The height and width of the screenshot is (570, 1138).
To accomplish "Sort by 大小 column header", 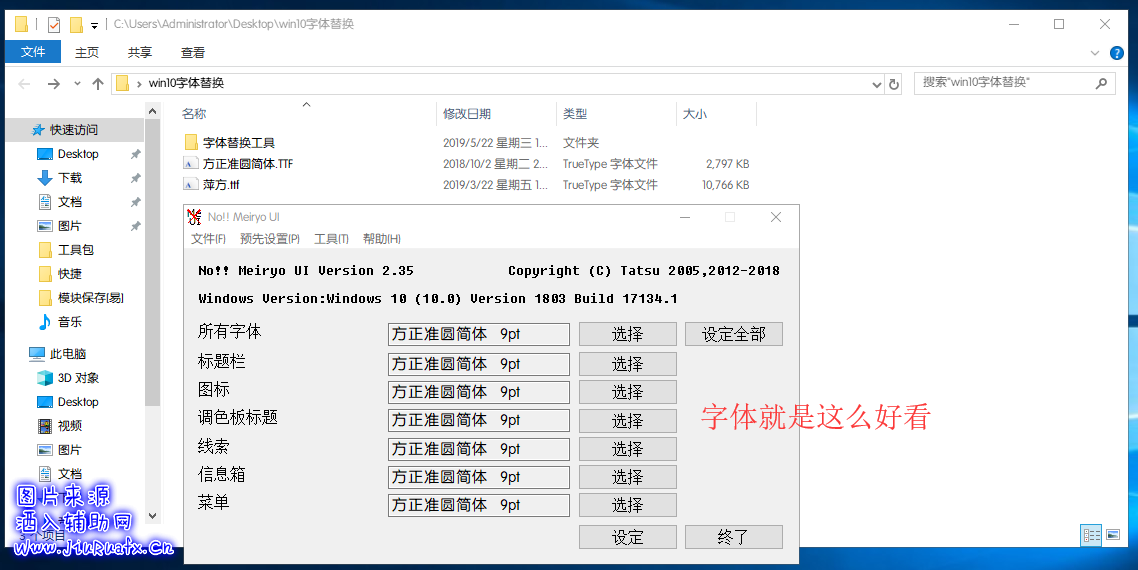I will click(695, 114).
